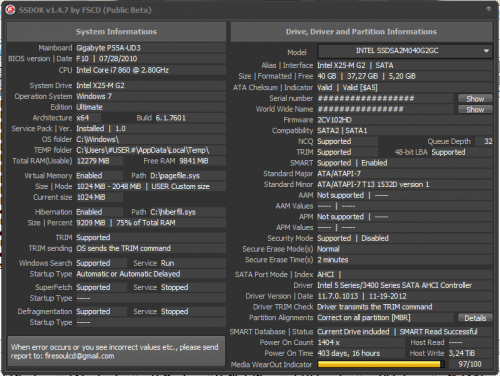Click the Intel 5 Series/3400 Series driver name
The width and height of the screenshot is (500, 376).
pyautogui.click(x=395, y=285)
